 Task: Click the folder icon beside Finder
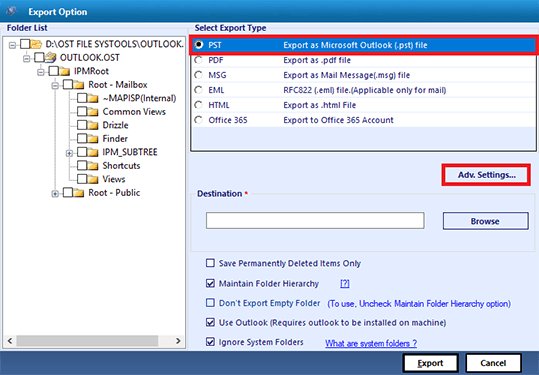click(x=92, y=139)
